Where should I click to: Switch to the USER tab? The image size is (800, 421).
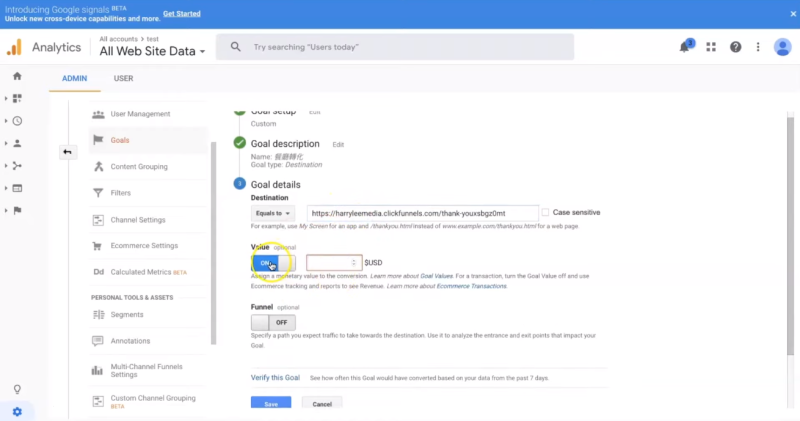pos(124,78)
